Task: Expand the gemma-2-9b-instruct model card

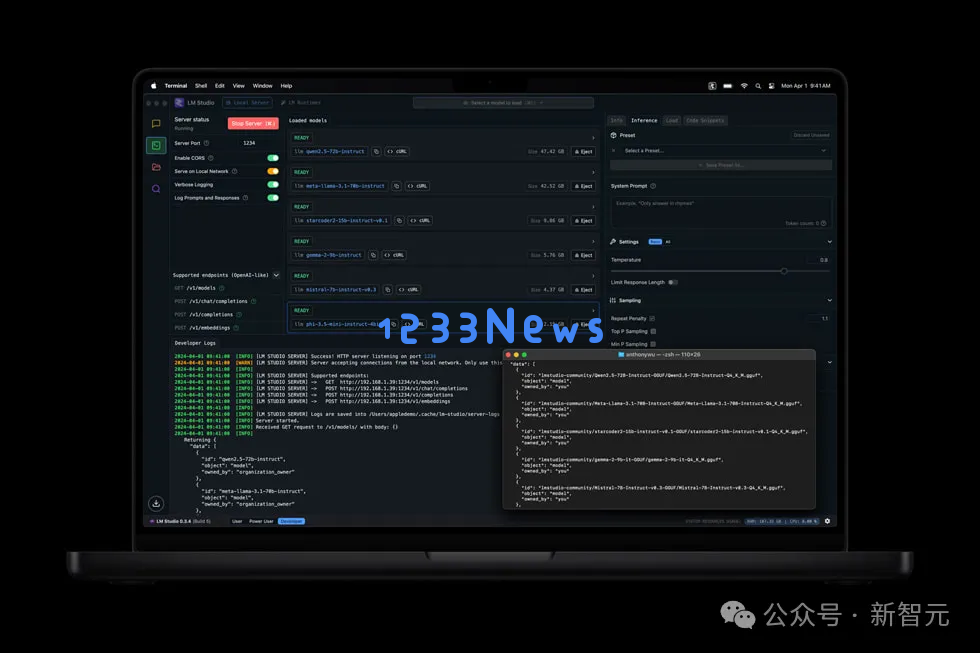Action: point(593,241)
